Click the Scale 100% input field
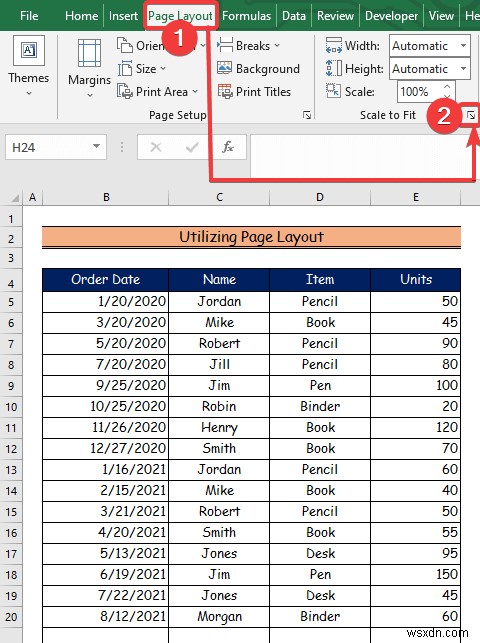Image resolution: width=480 pixels, height=643 pixels. pos(419,91)
